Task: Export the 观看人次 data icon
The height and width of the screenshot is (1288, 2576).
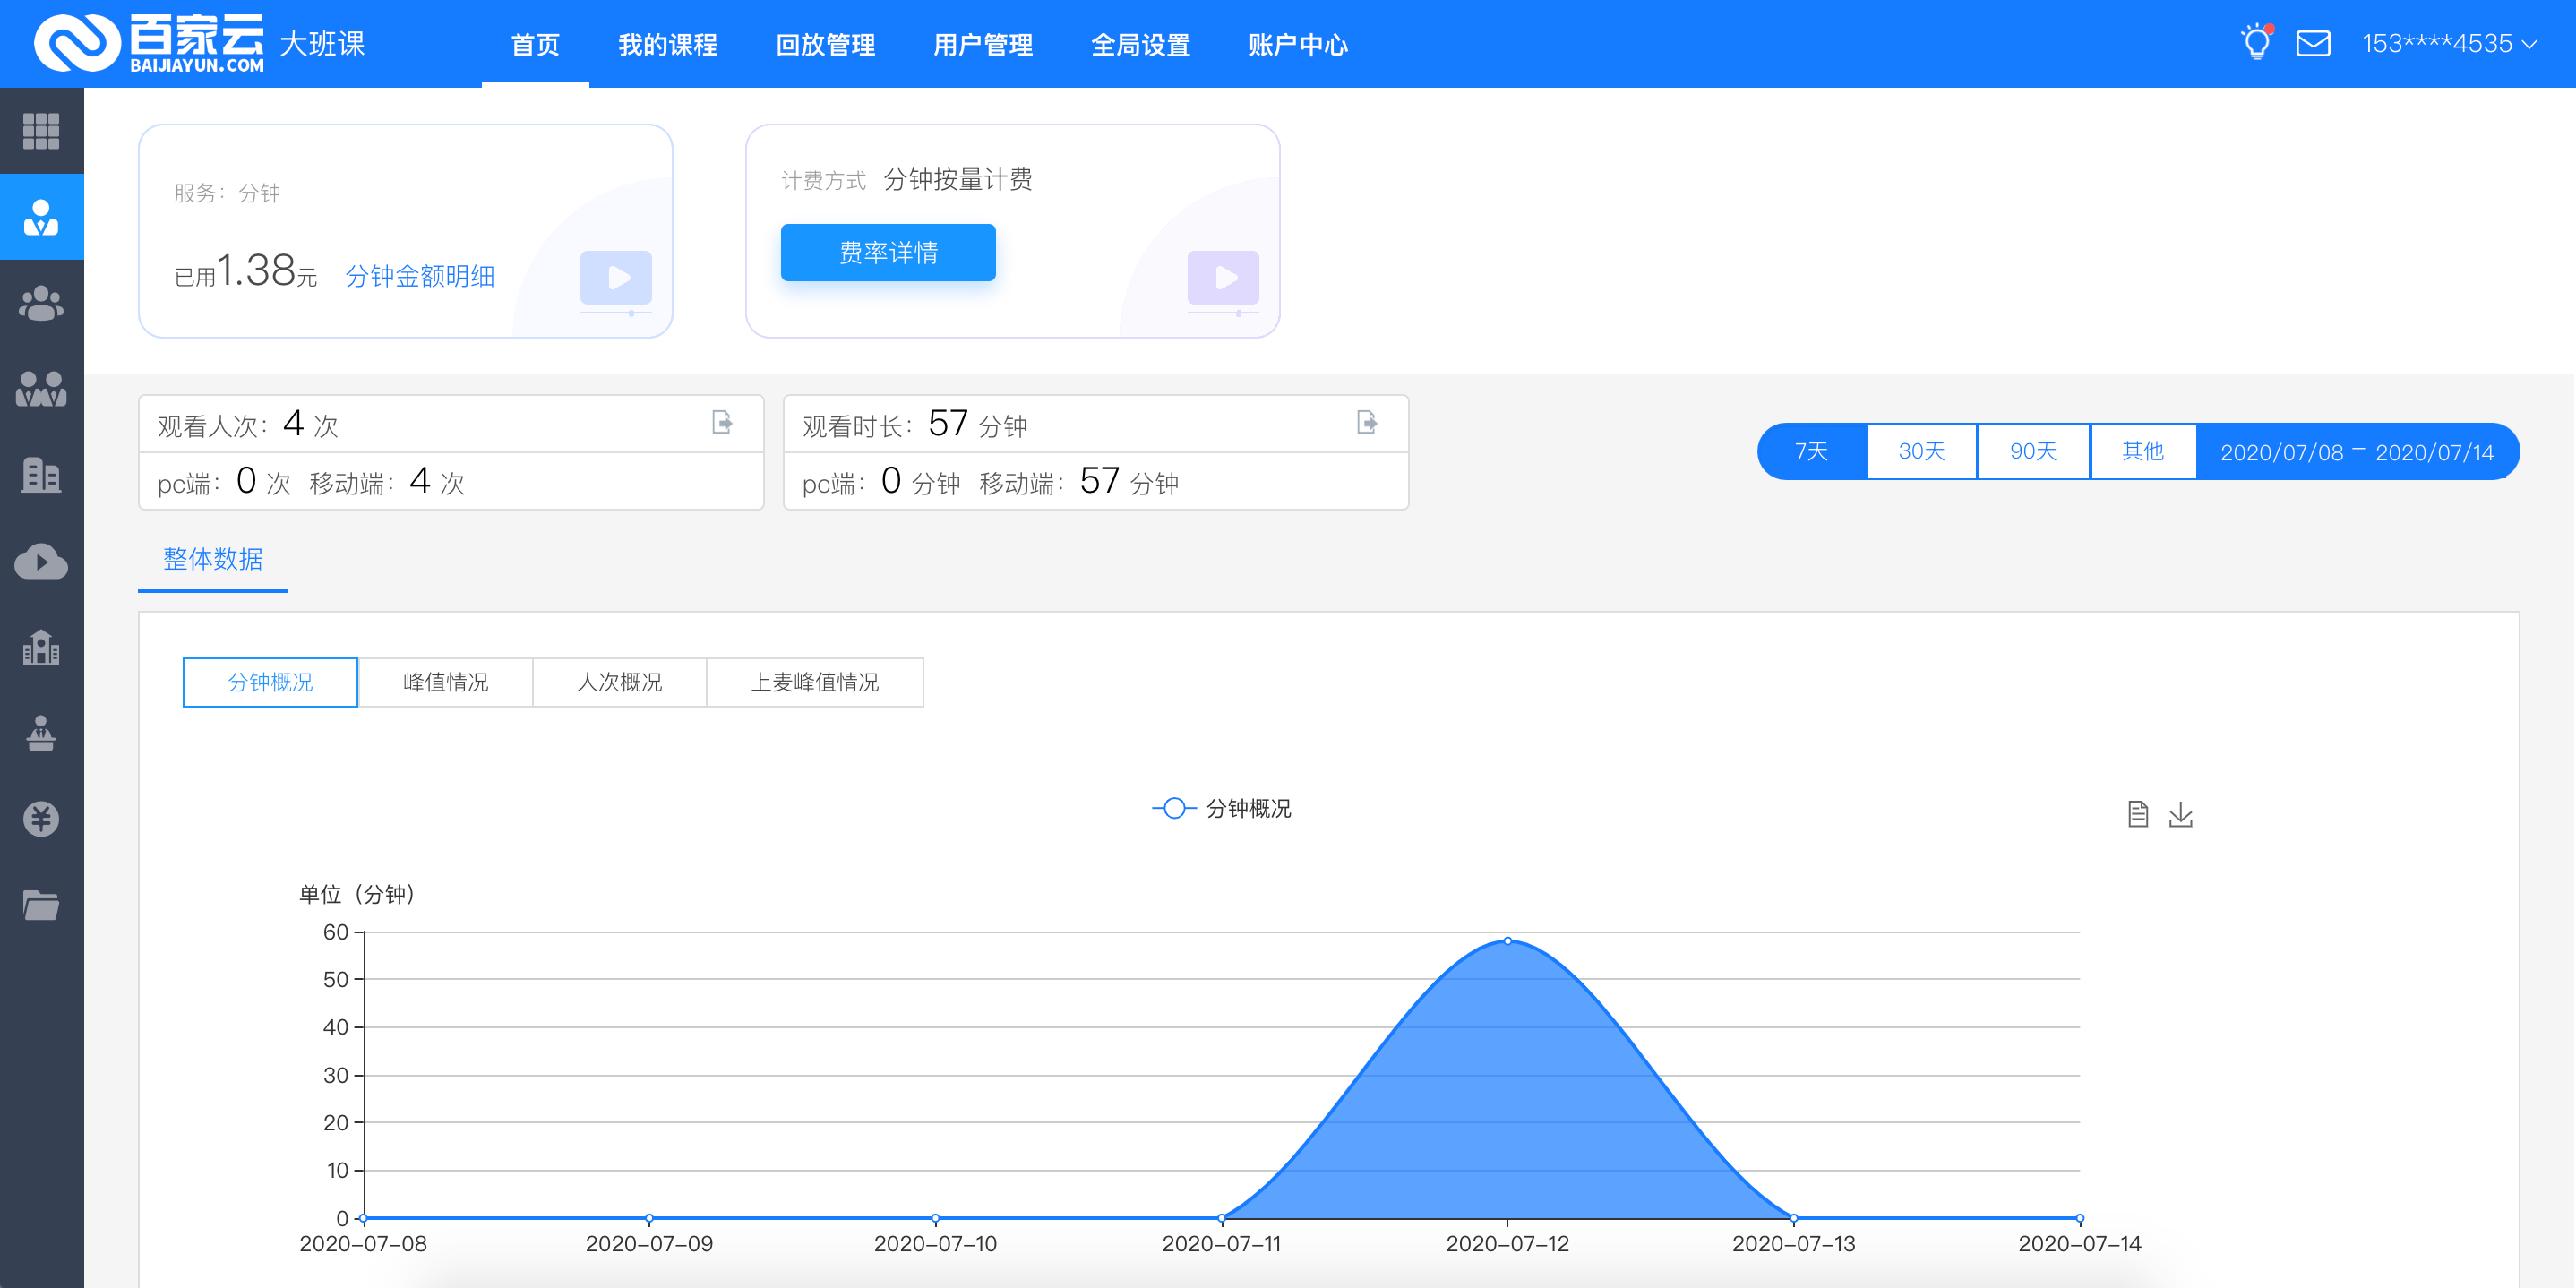Action: click(x=722, y=423)
